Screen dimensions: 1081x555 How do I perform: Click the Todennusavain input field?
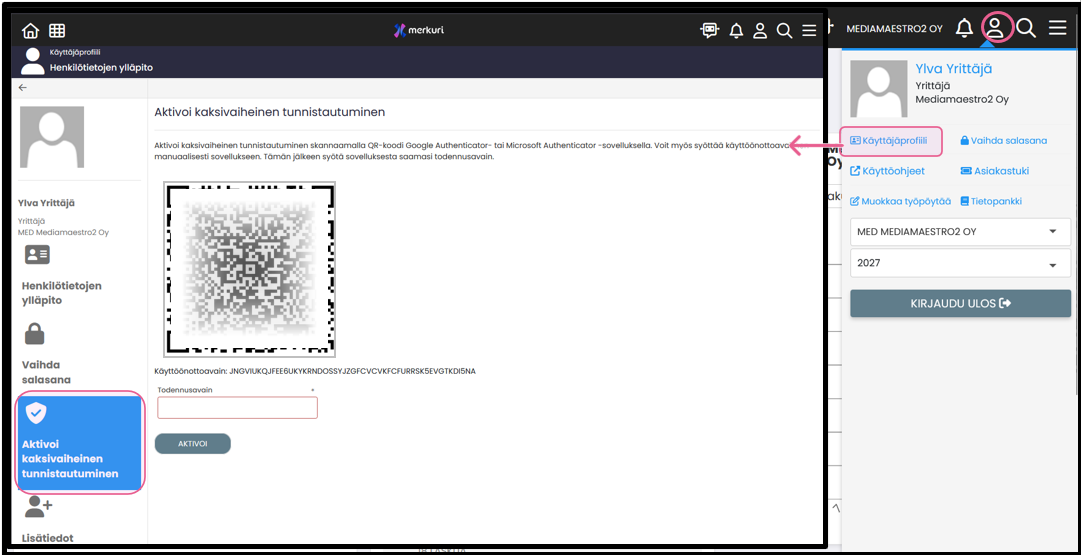(237, 407)
